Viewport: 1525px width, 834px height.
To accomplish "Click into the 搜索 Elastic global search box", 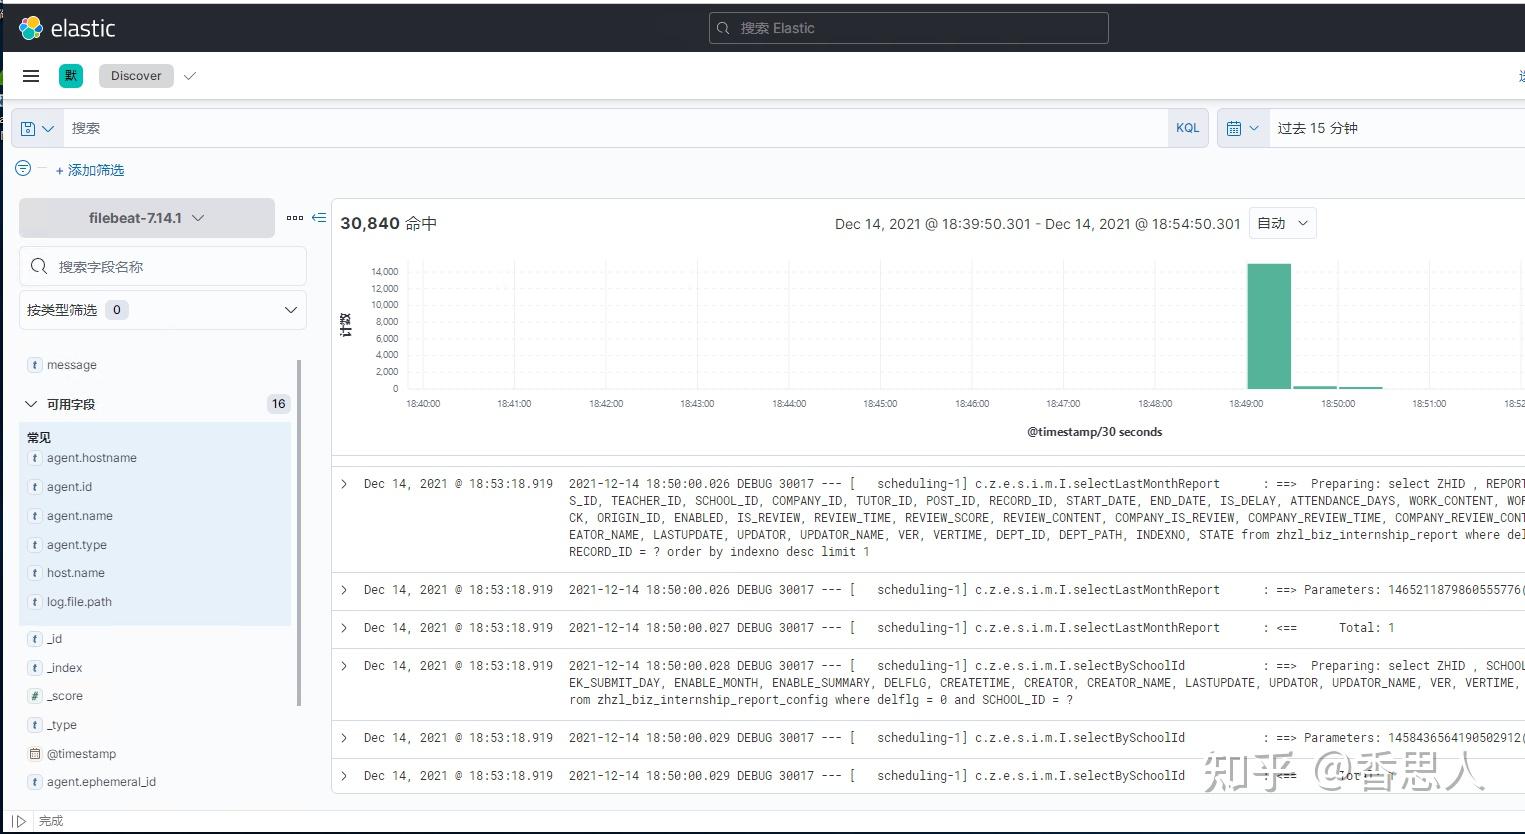I will [x=907, y=28].
